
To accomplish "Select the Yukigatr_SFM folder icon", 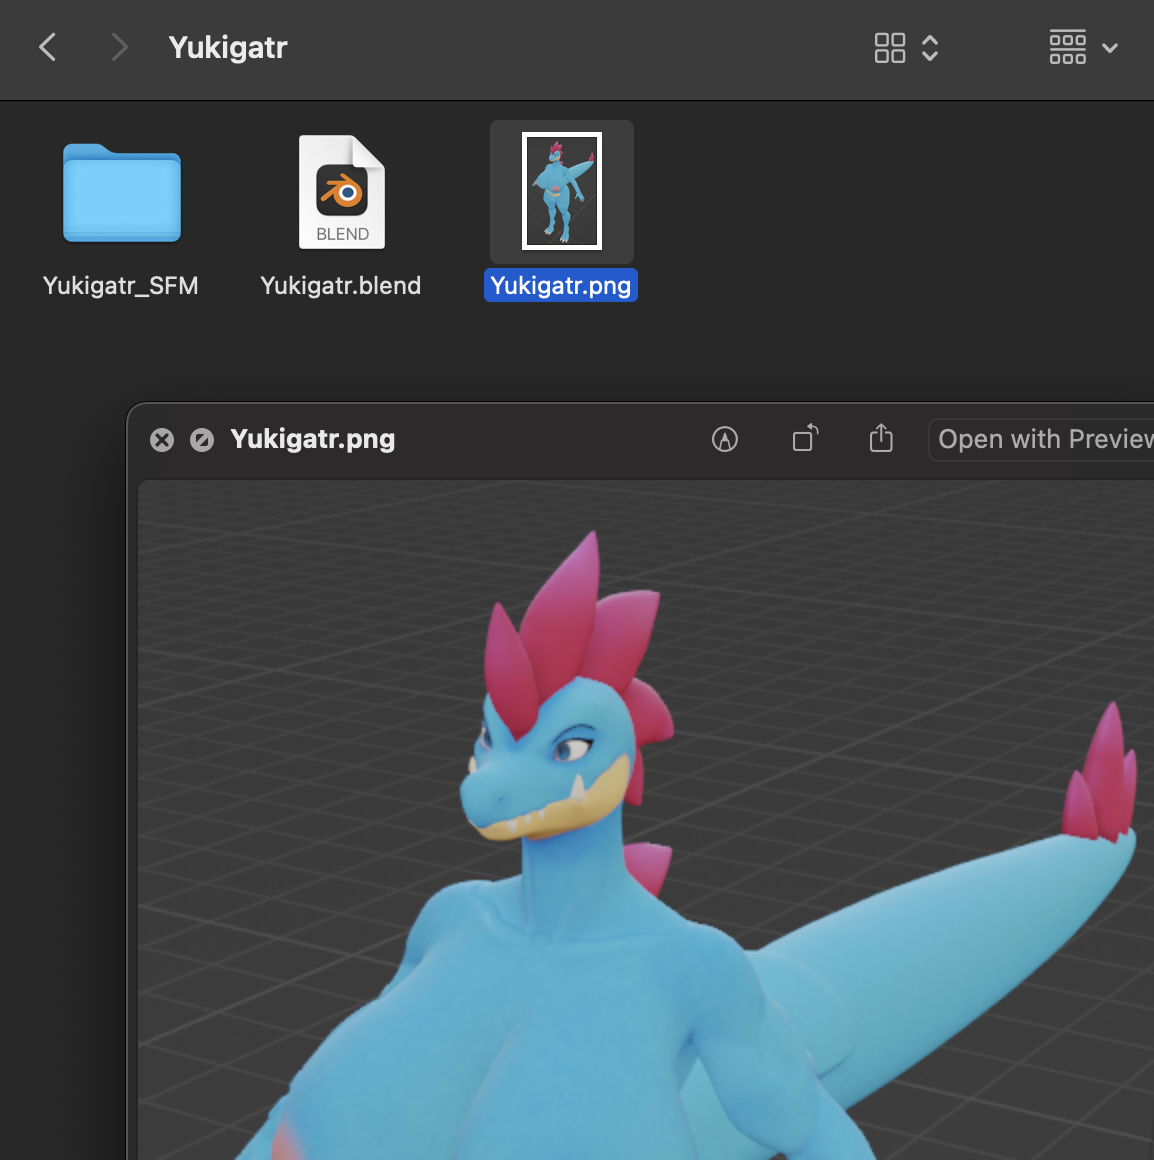I will [122, 192].
